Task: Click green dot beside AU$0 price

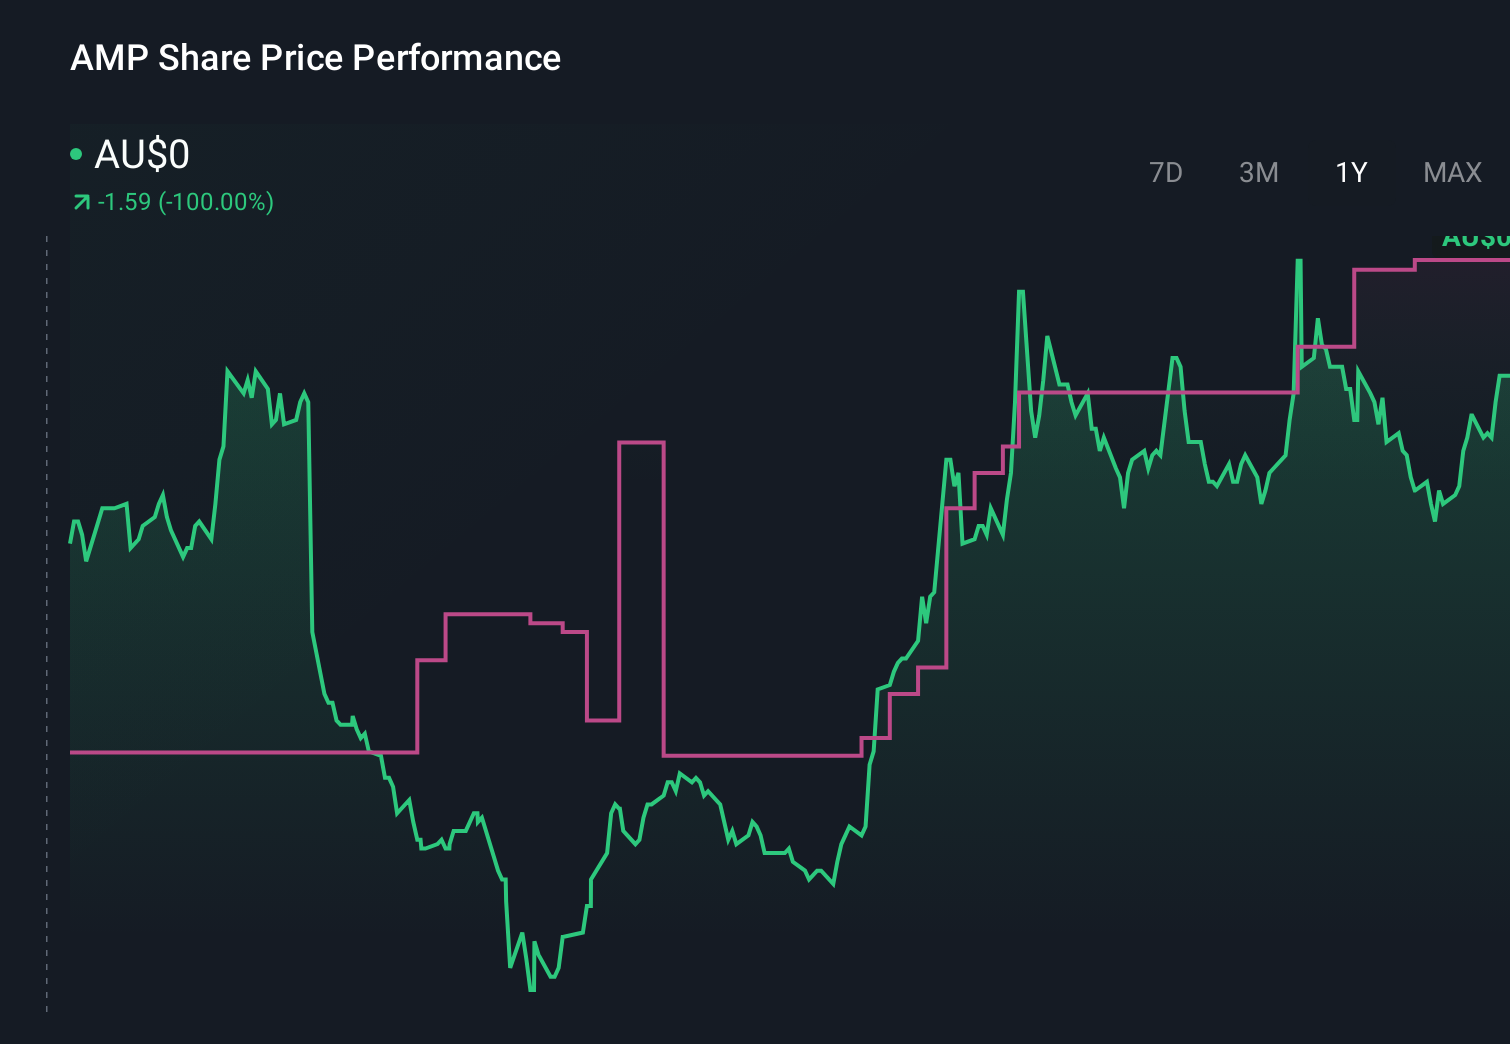Action: coord(76,154)
